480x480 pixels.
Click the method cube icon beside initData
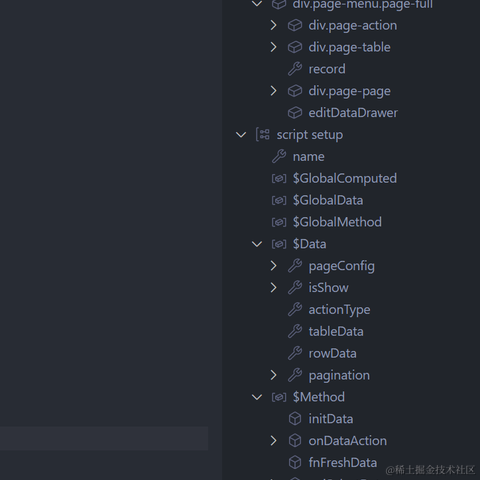[295, 419]
